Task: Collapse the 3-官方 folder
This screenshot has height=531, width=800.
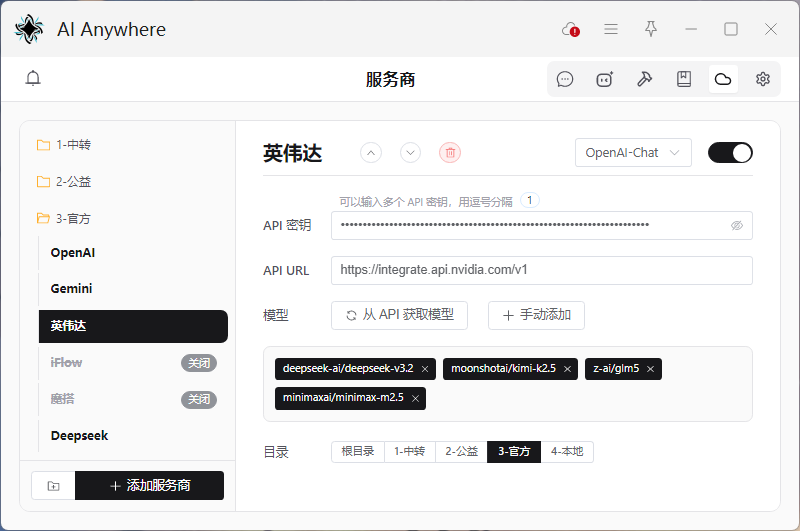Action: point(73,218)
